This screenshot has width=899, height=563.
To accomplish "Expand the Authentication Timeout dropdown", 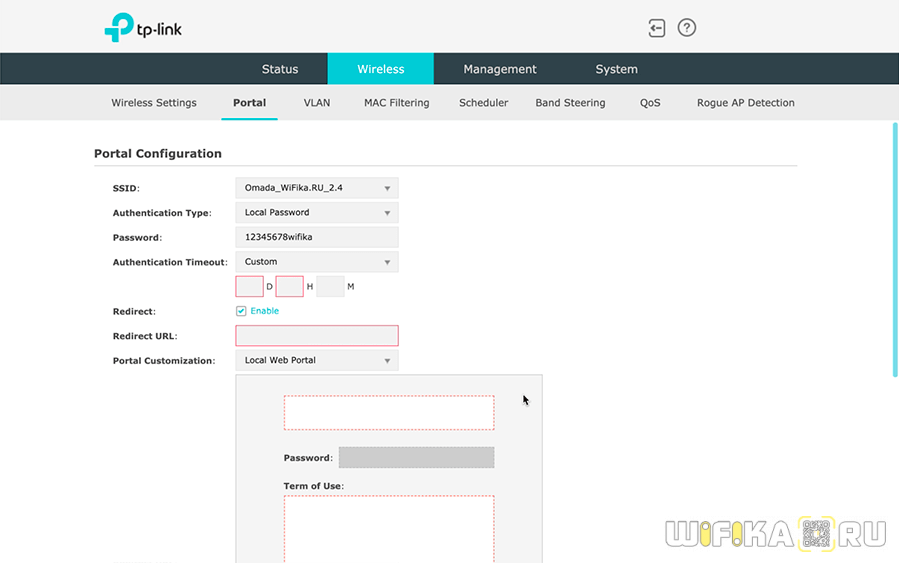I will pyautogui.click(x=316, y=262).
